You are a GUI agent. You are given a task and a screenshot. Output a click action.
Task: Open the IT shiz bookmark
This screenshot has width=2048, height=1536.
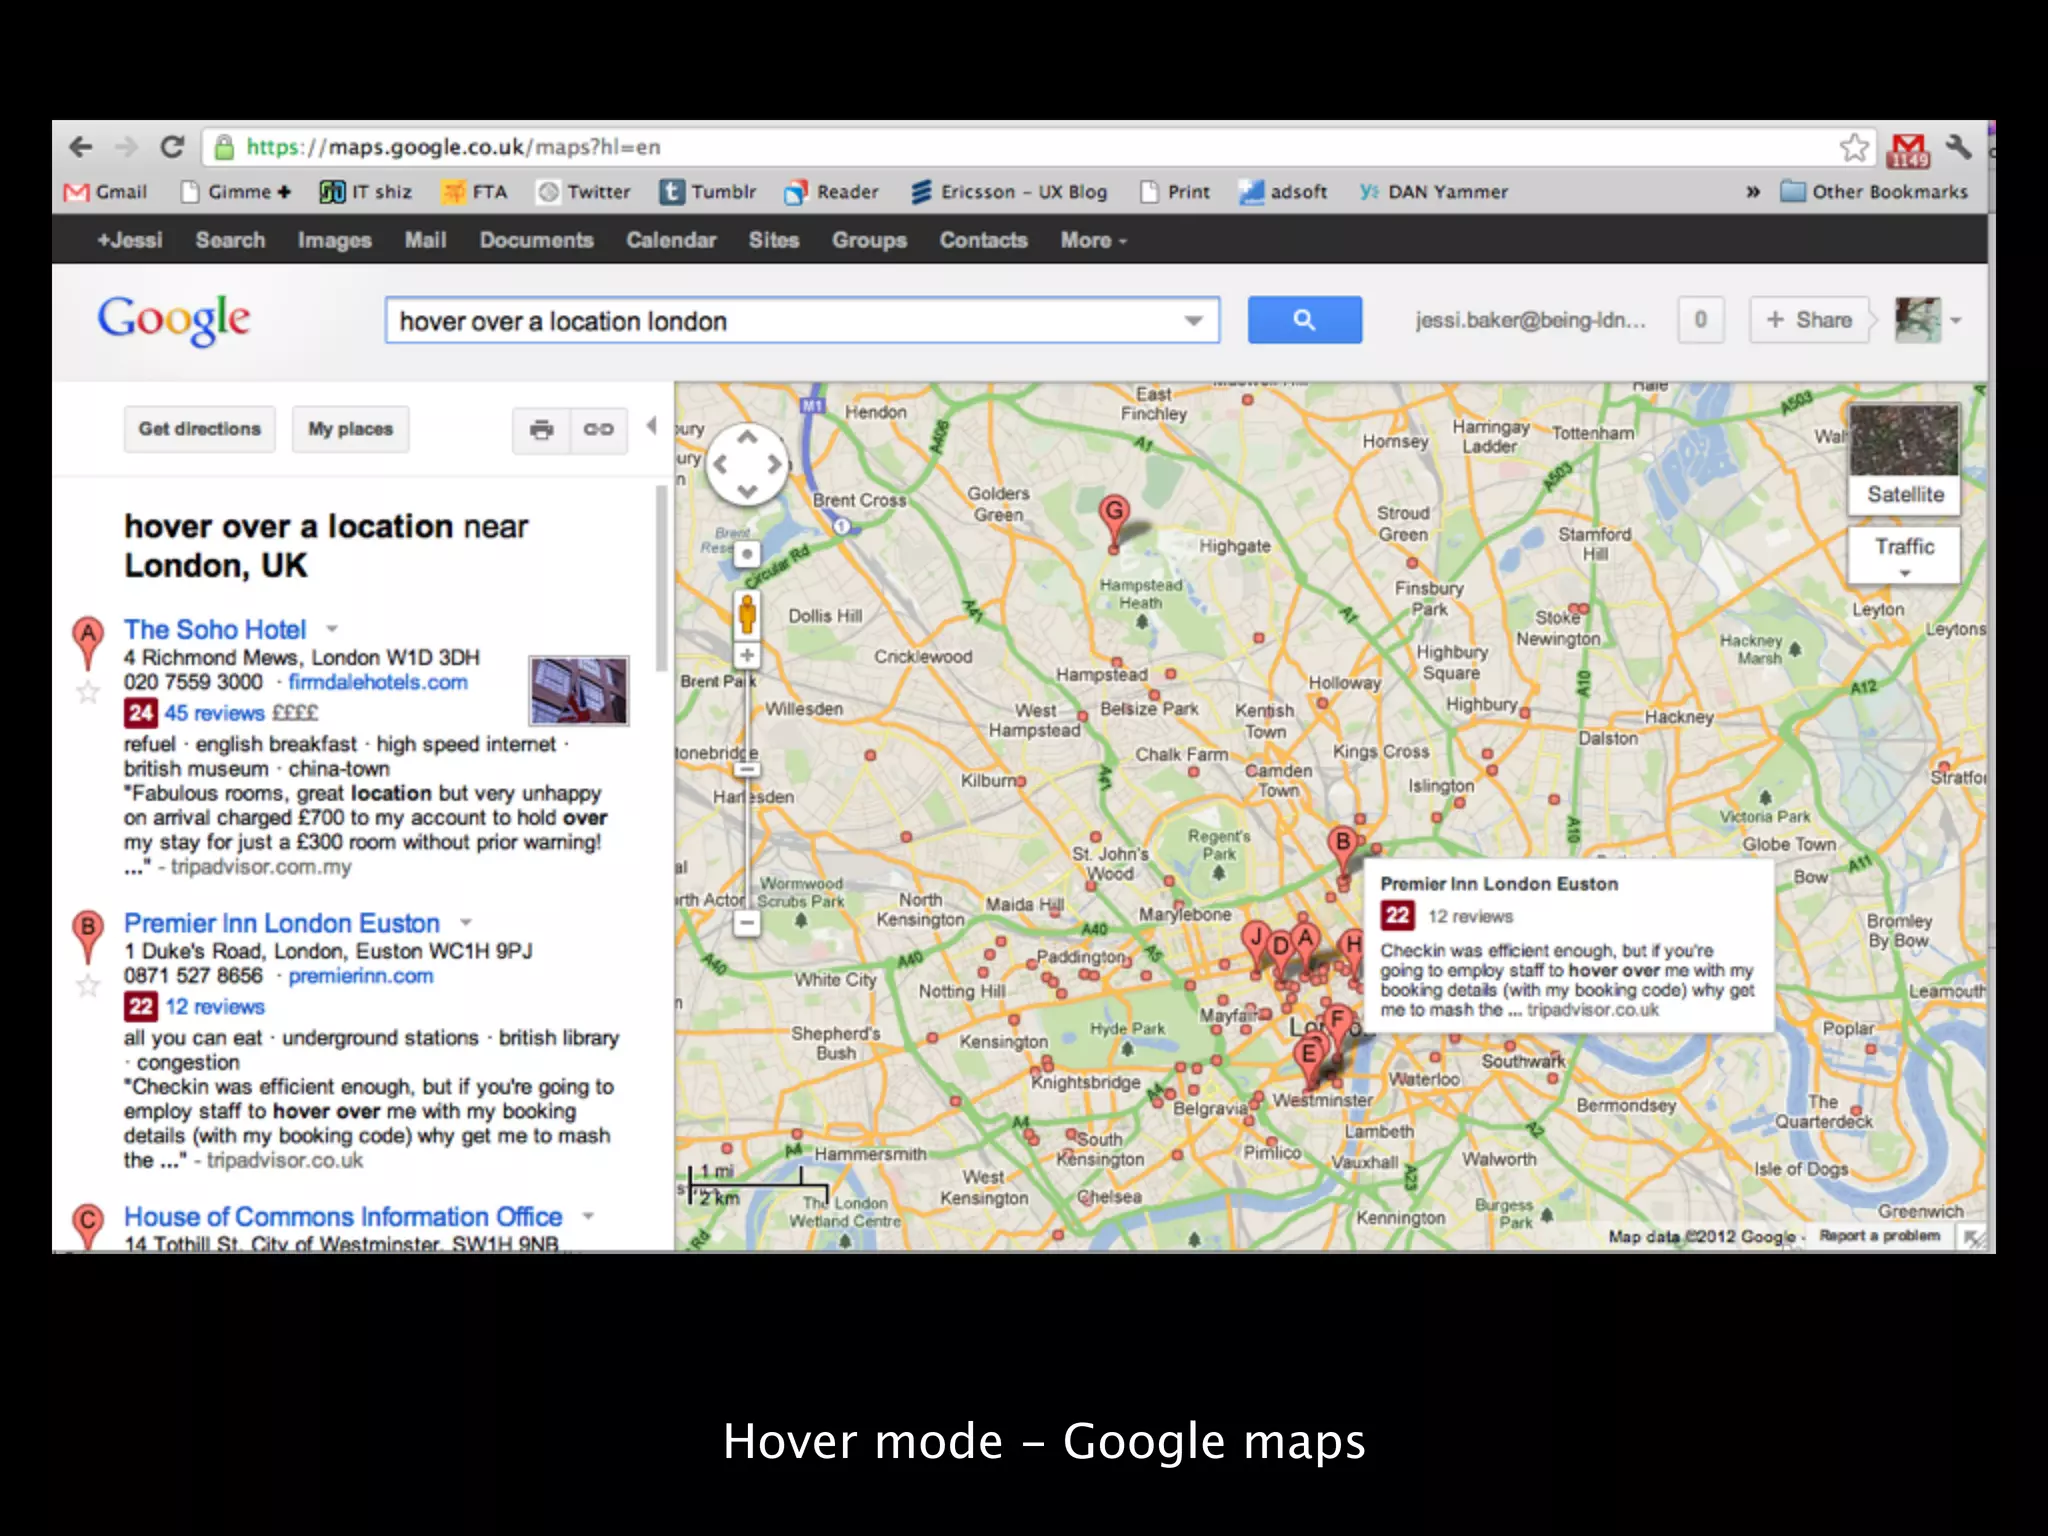click(365, 192)
